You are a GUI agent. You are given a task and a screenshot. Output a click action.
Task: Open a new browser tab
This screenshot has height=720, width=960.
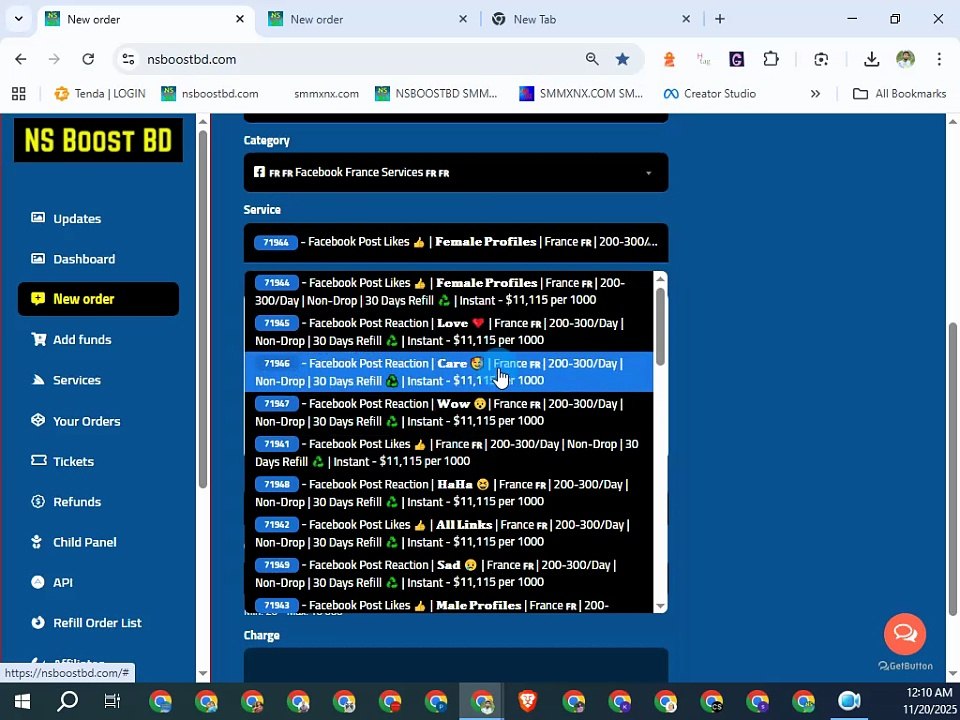(x=720, y=20)
